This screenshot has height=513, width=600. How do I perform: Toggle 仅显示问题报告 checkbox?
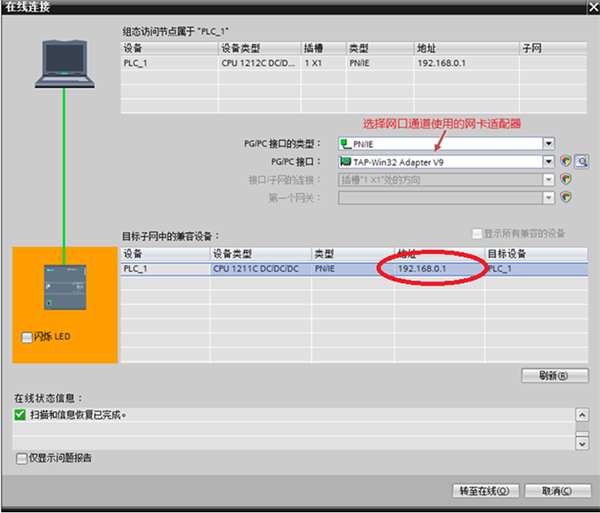(x=22, y=458)
